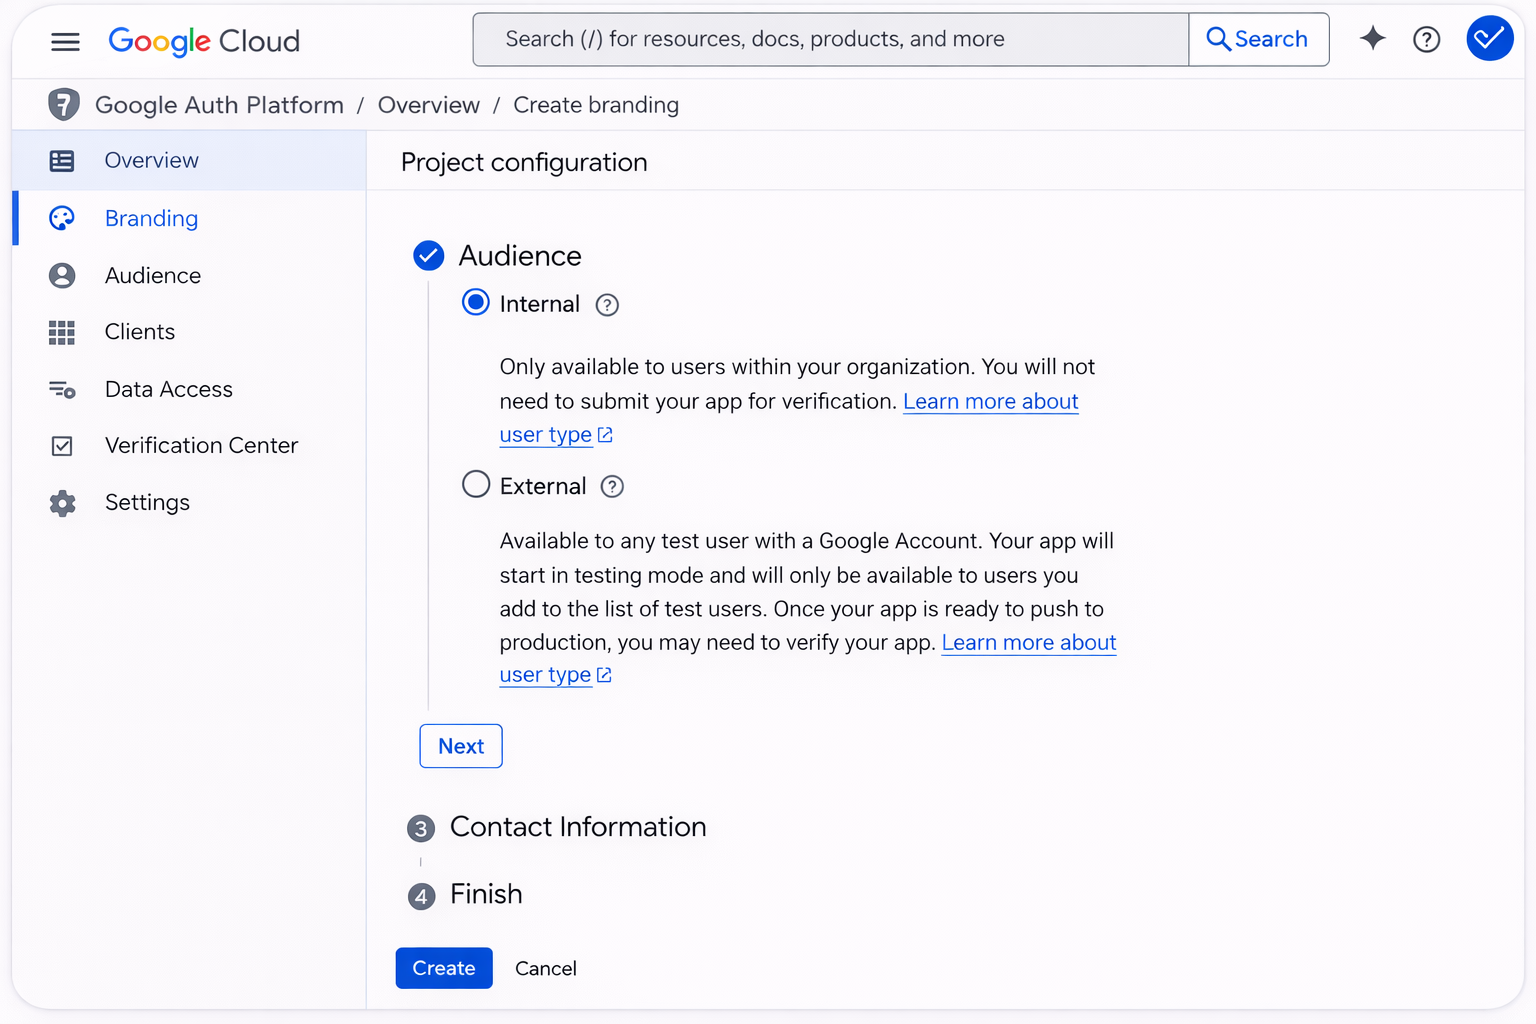Collapse the Audience step header

point(519,256)
